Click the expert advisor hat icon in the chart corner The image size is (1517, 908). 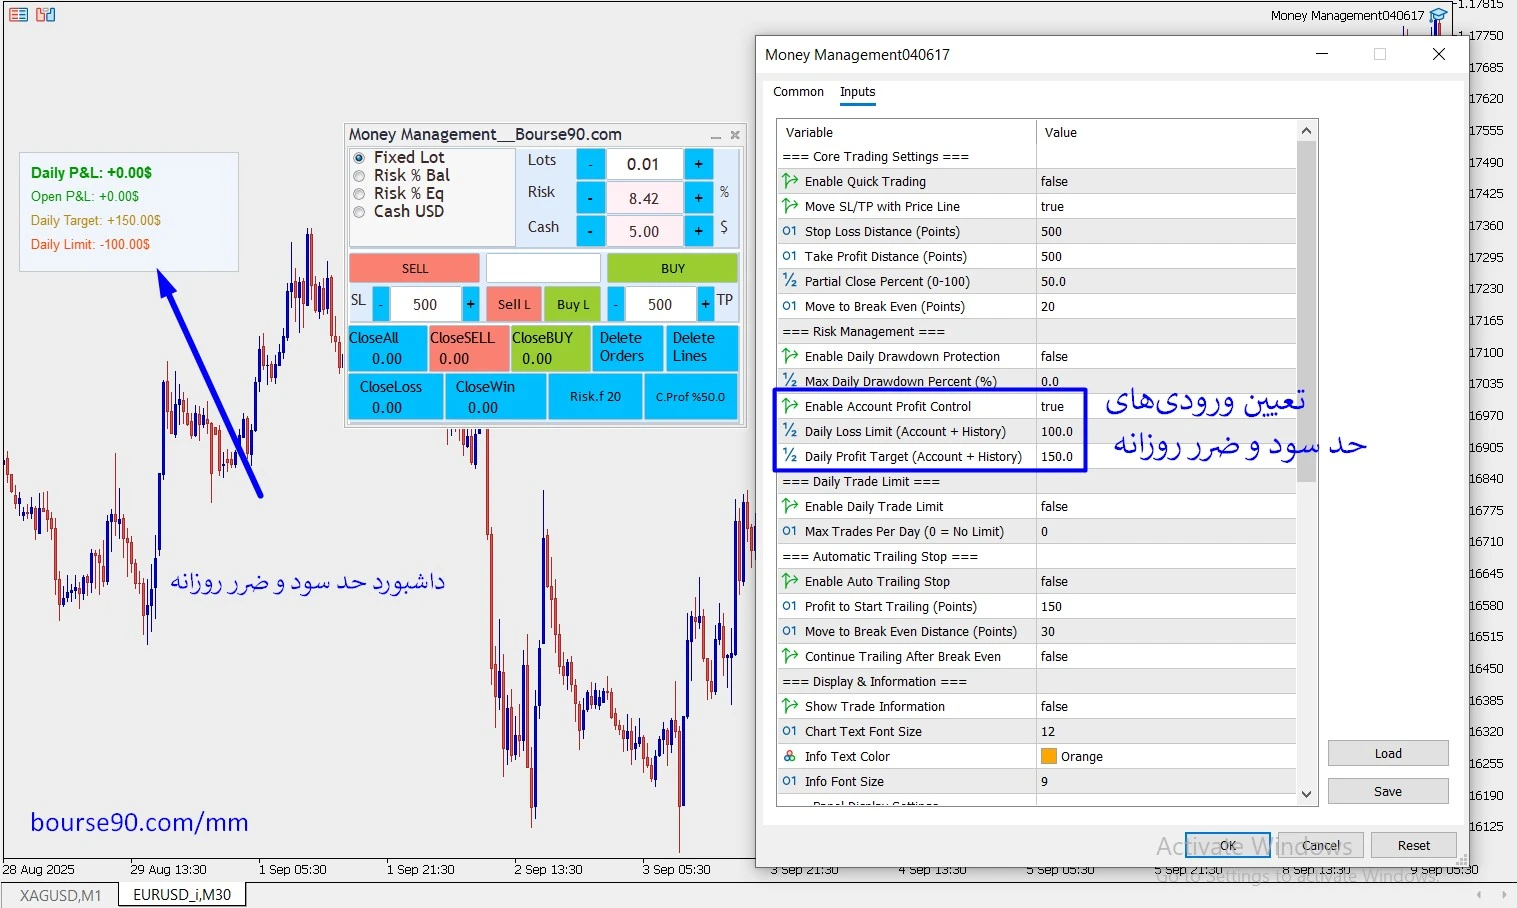click(x=1438, y=15)
